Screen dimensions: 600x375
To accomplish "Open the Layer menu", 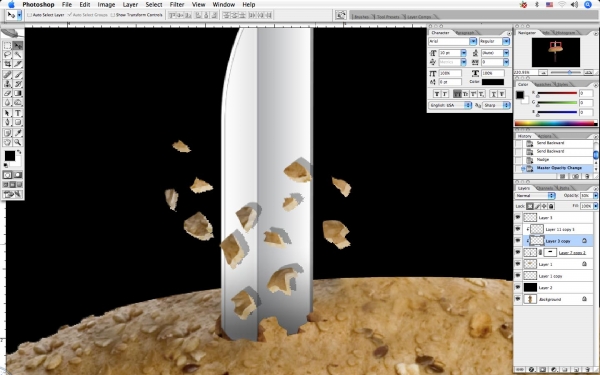I will [130, 5].
